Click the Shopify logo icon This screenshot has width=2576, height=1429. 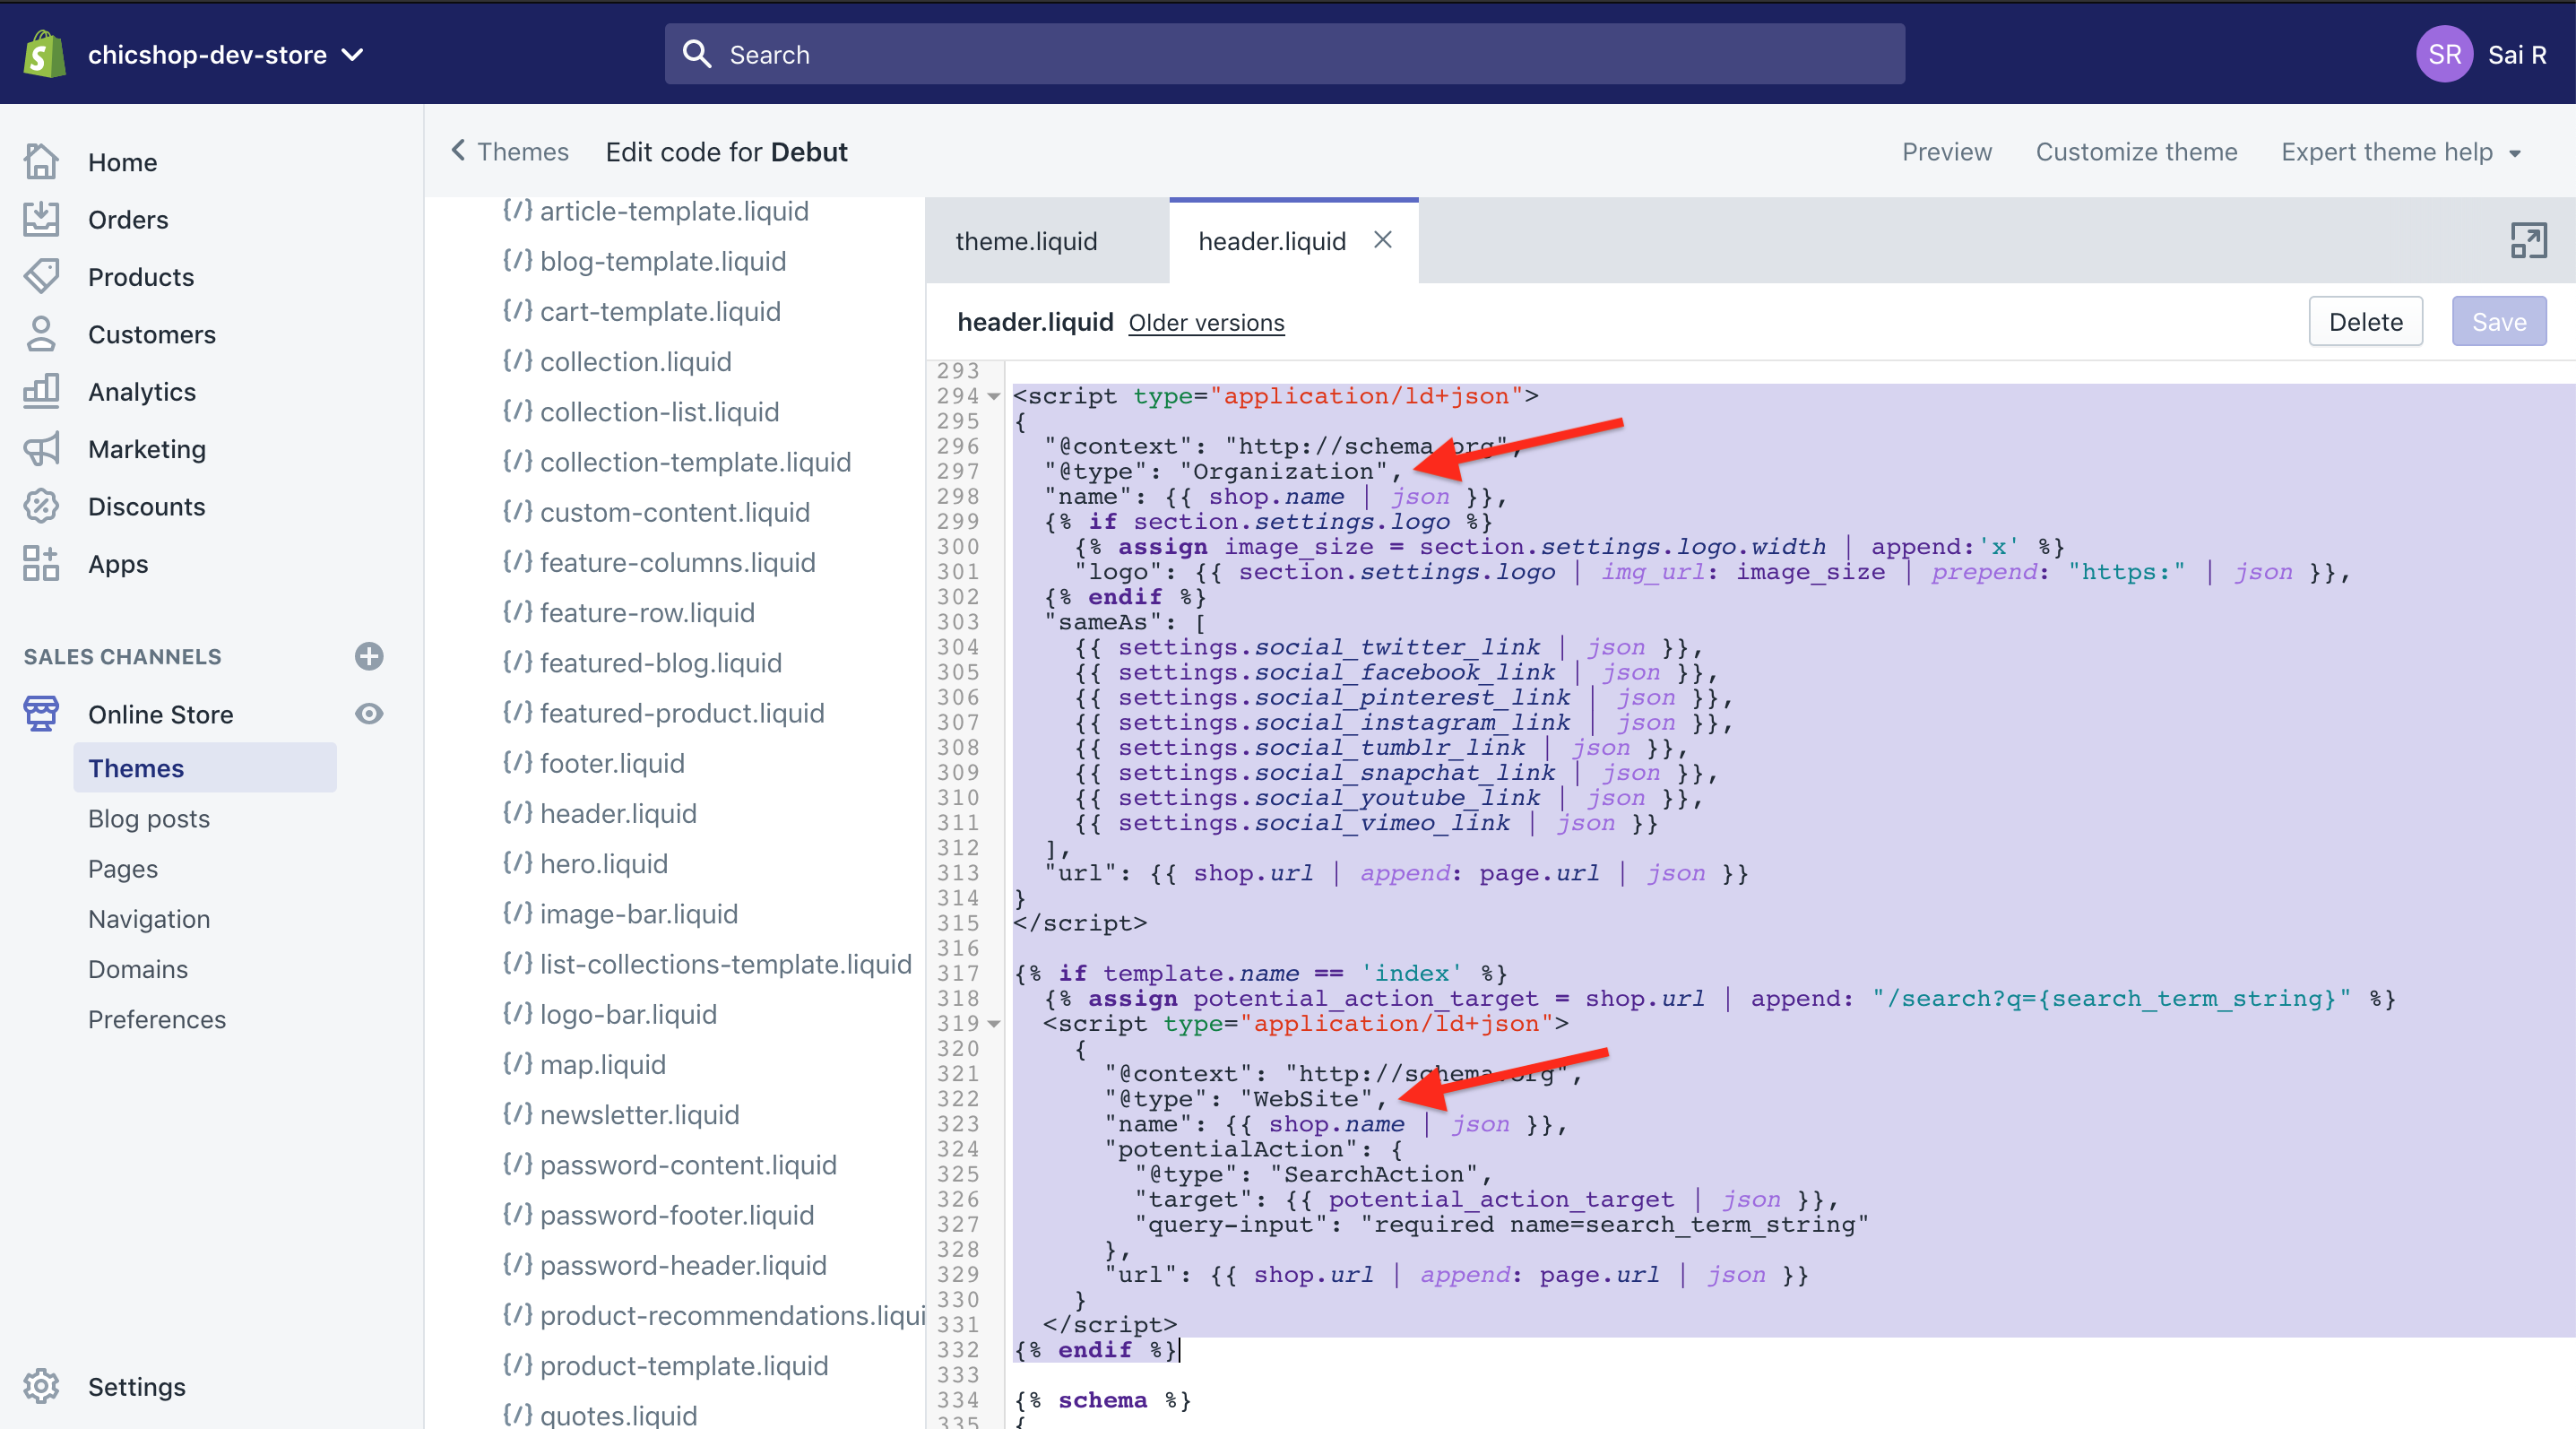pyautogui.click(x=44, y=54)
